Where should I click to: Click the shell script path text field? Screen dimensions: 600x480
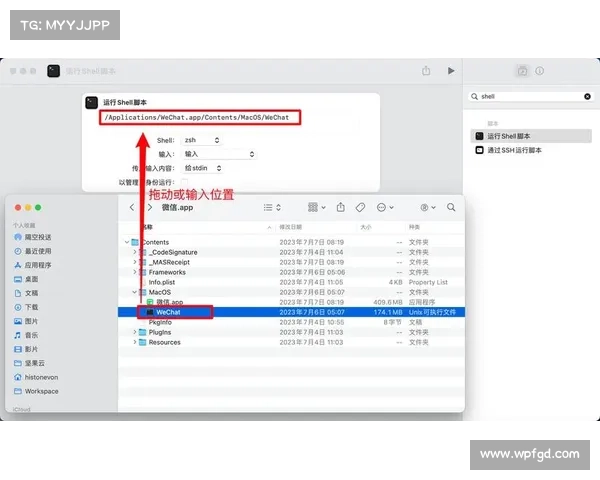click(200, 117)
